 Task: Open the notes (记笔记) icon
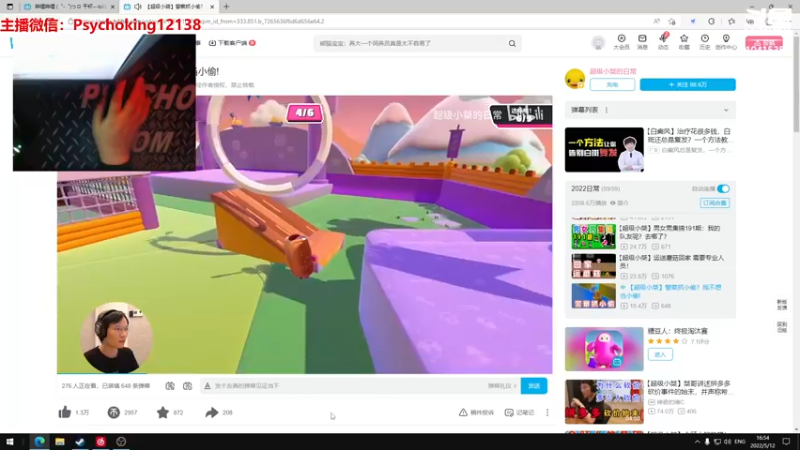pos(509,412)
